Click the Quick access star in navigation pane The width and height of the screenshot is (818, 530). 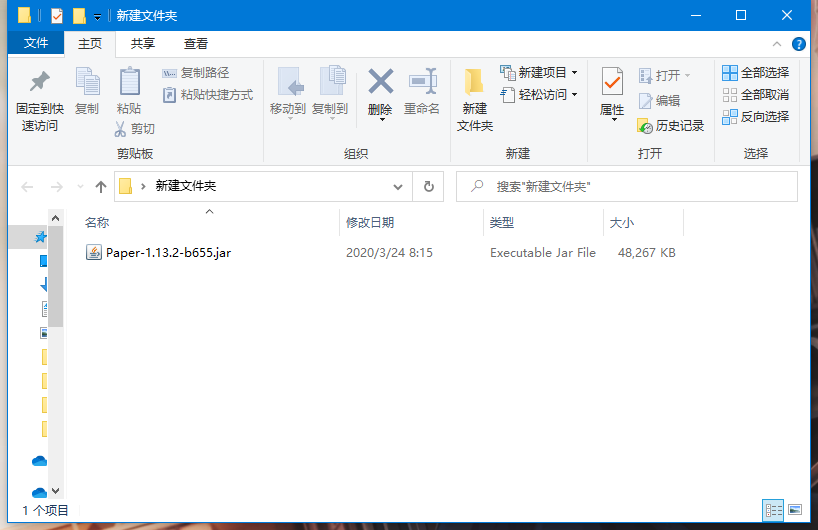click(x=40, y=237)
